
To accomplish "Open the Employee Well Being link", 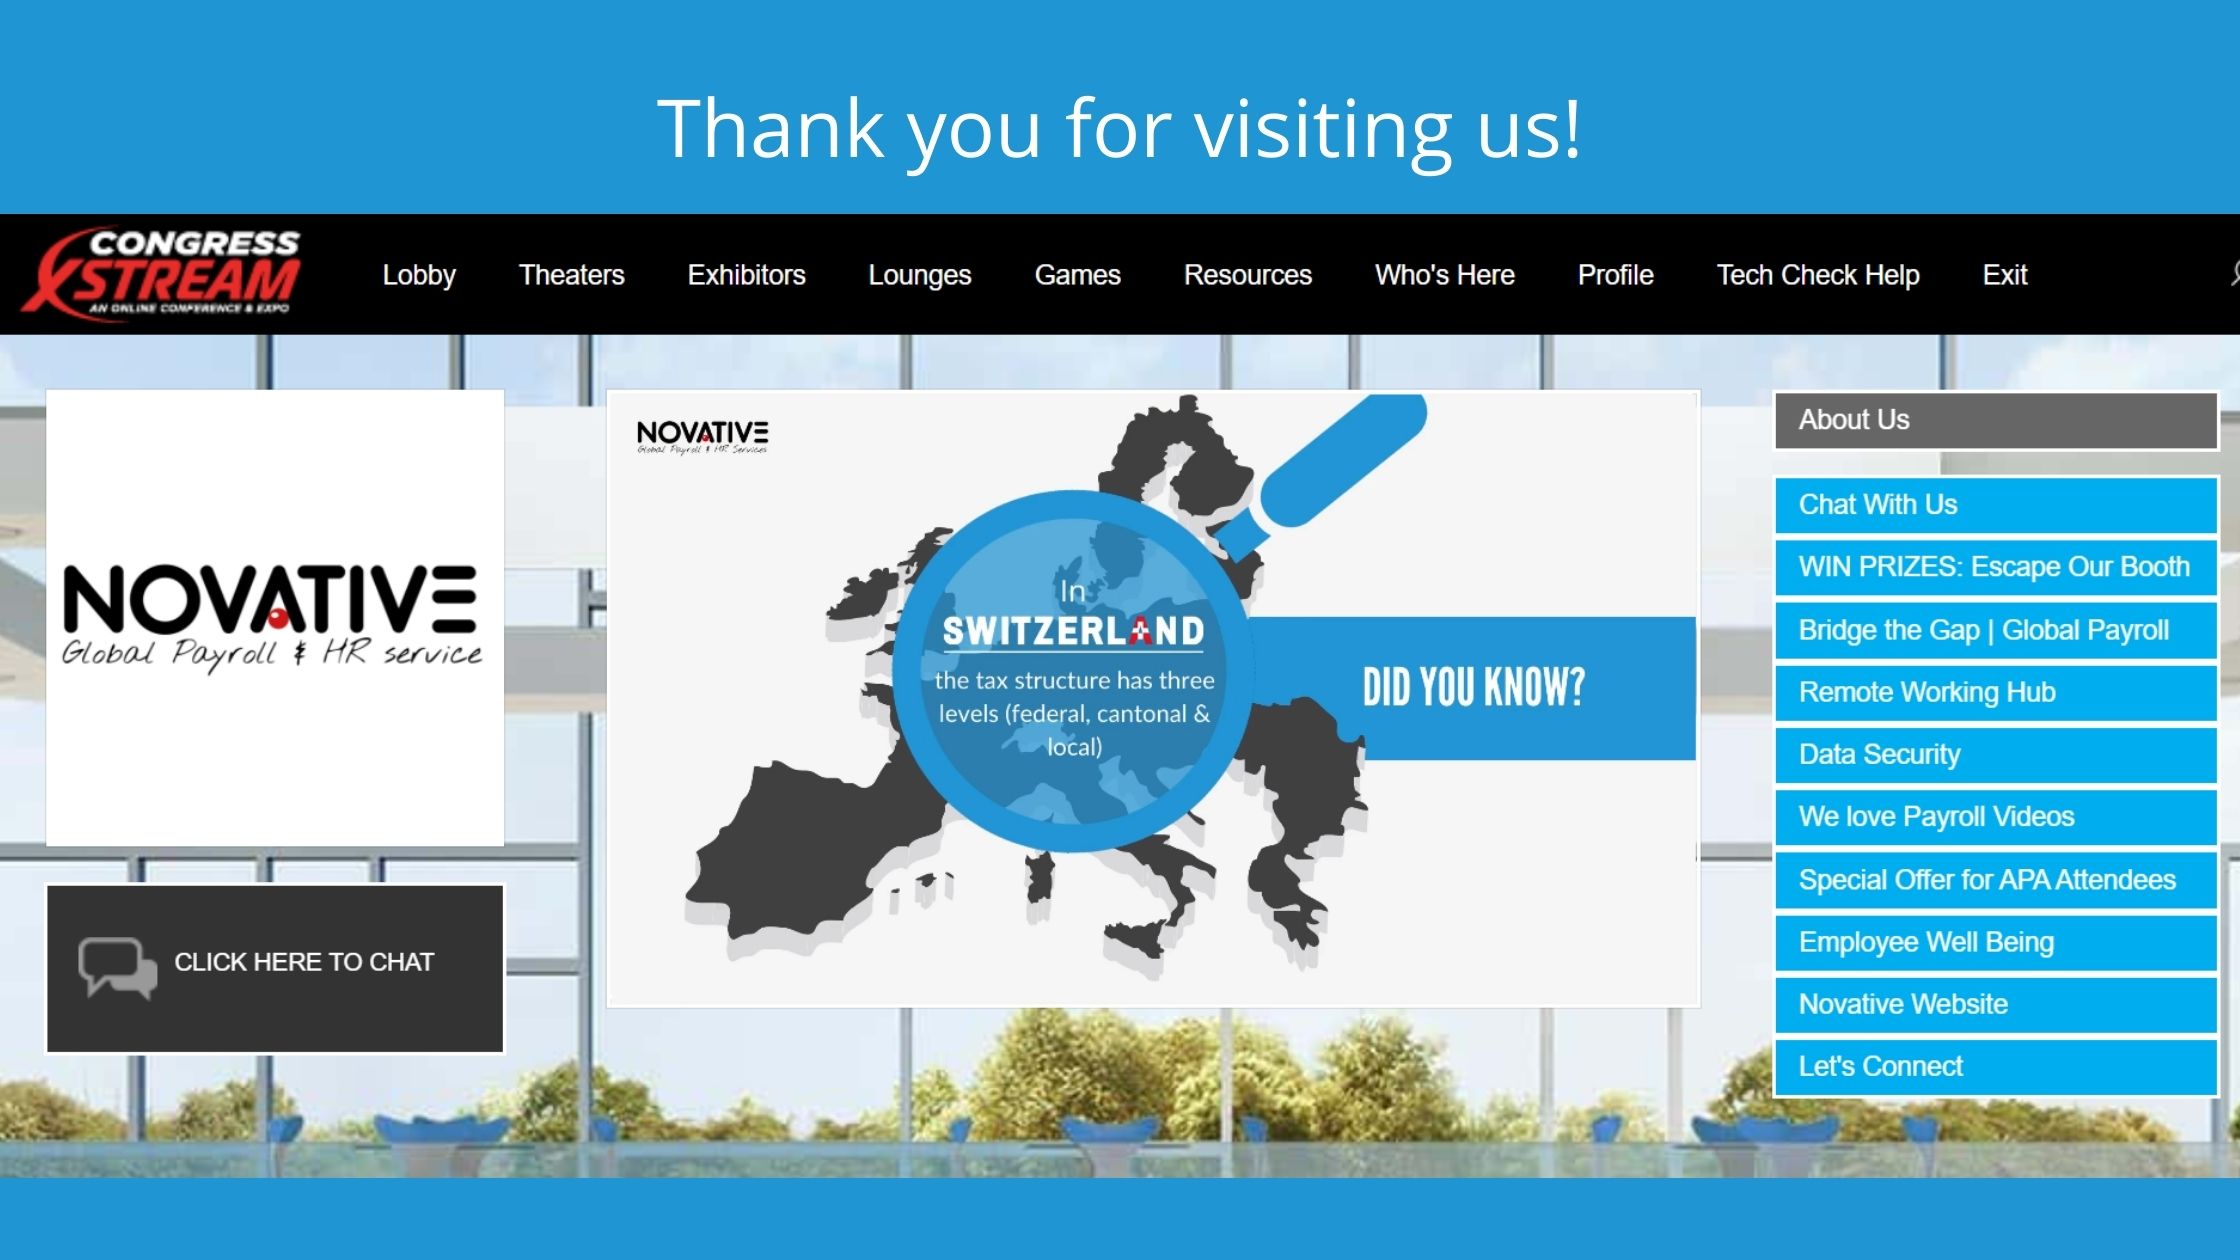I will (x=1996, y=942).
